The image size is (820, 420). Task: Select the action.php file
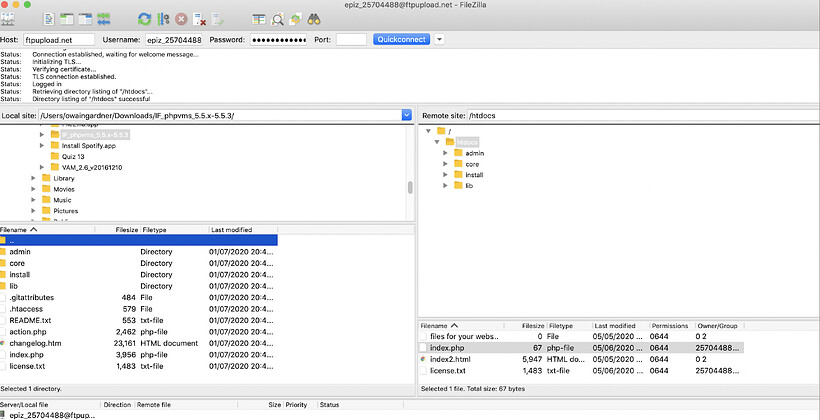(x=139, y=332)
